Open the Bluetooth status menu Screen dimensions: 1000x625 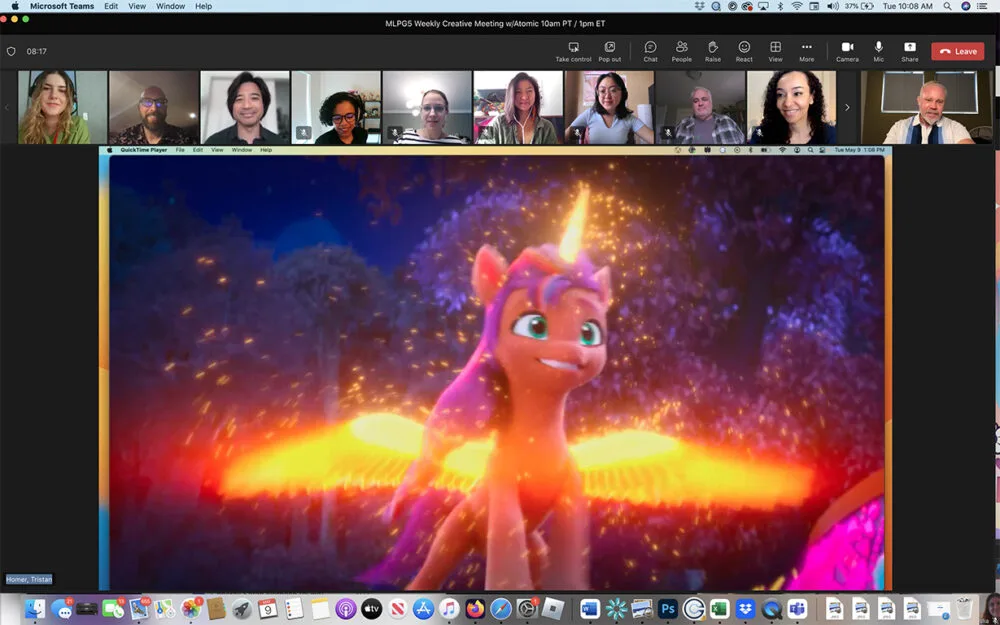[x=780, y=6]
